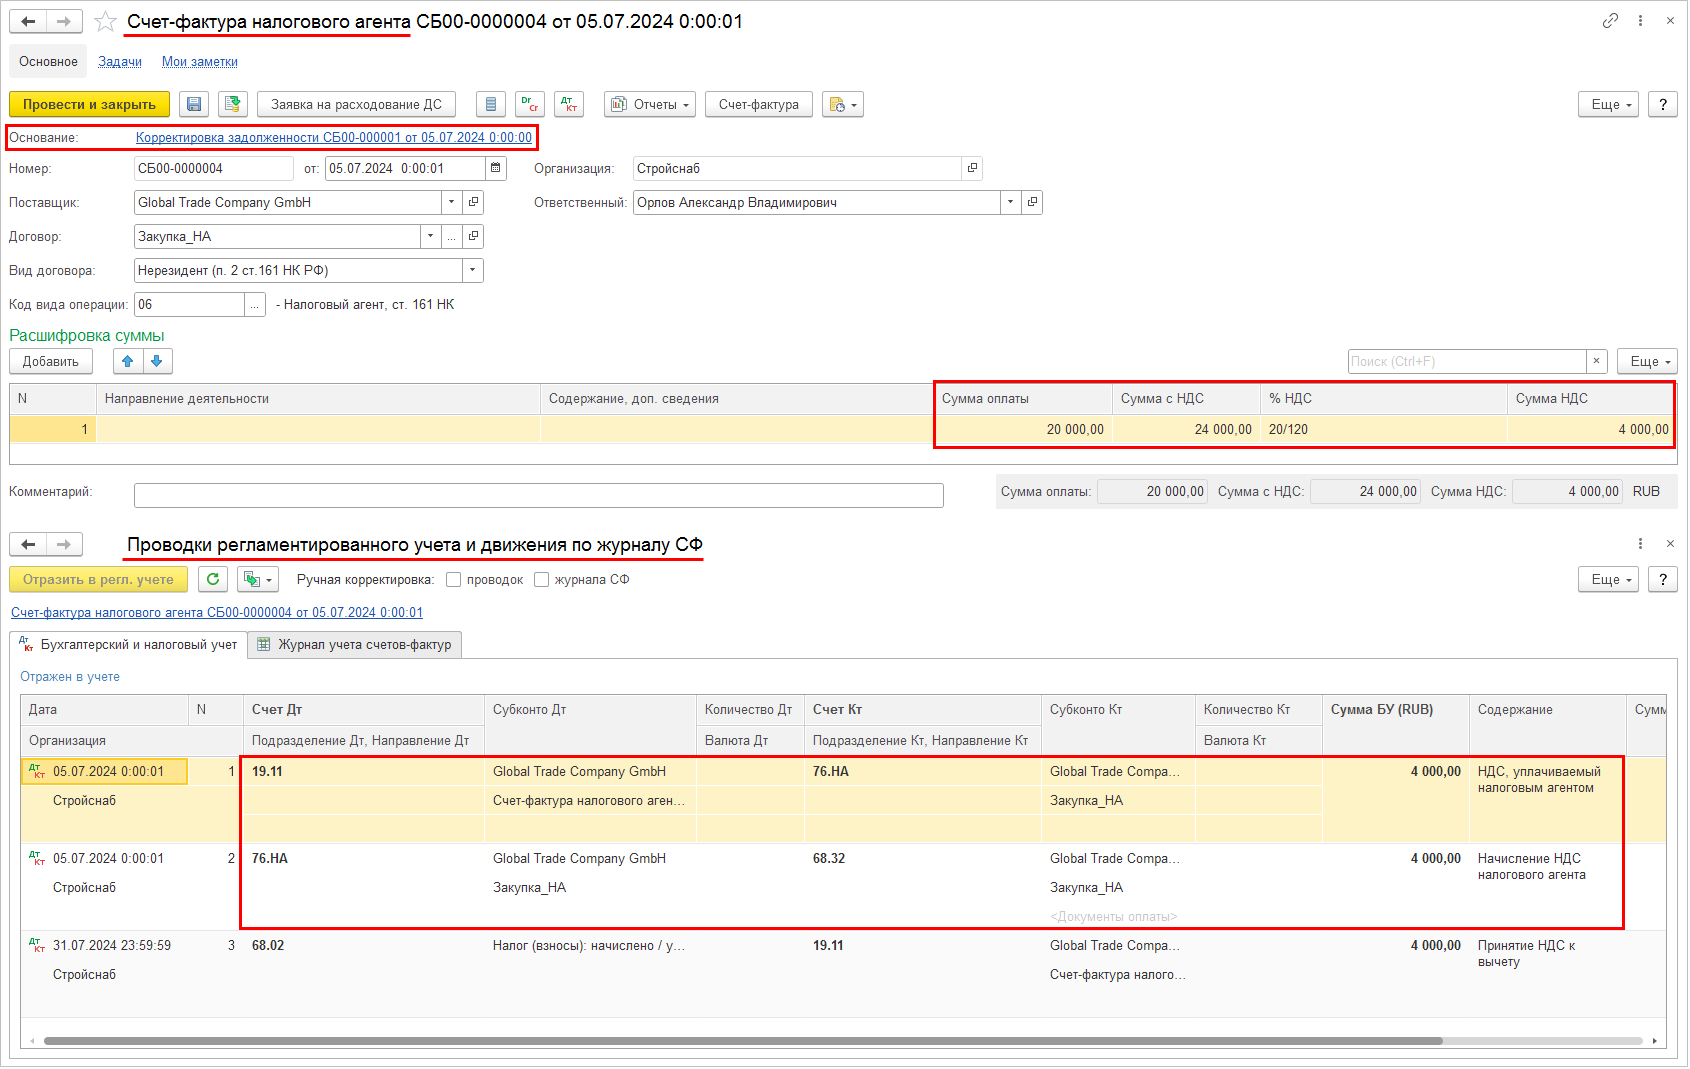The height and width of the screenshot is (1069, 1690).
Task: Open the postings register-switch dropdown icon
Action: [257, 579]
